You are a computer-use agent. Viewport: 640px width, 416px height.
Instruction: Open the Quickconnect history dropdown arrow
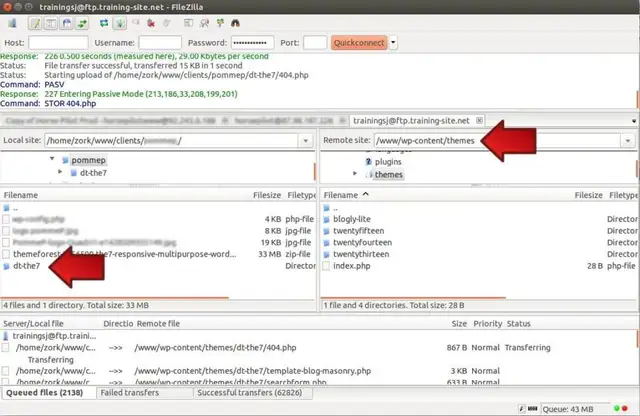(x=393, y=42)
